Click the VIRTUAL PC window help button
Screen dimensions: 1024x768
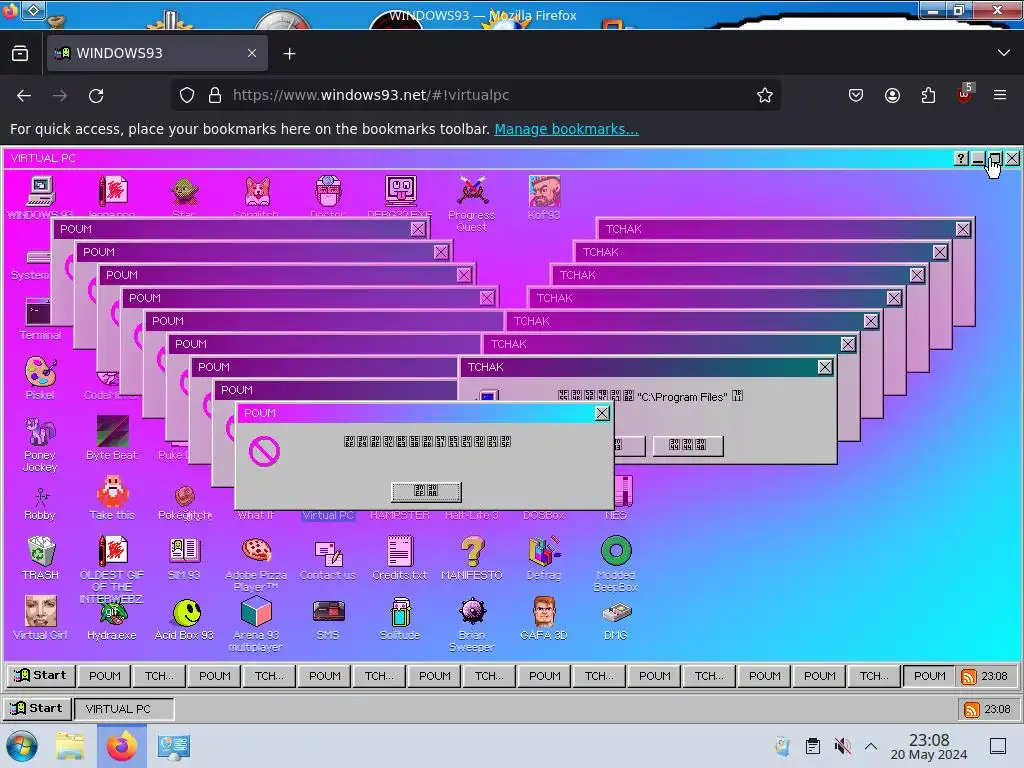[961, 158]
